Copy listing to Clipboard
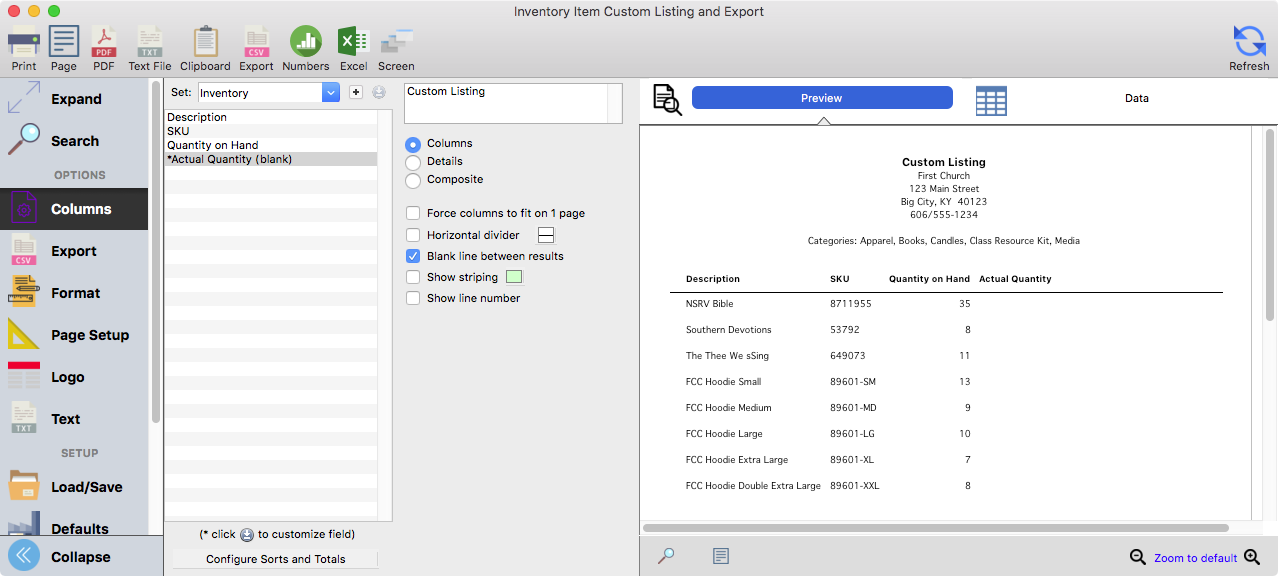The image size is (1278, 576). pos(205,43)
